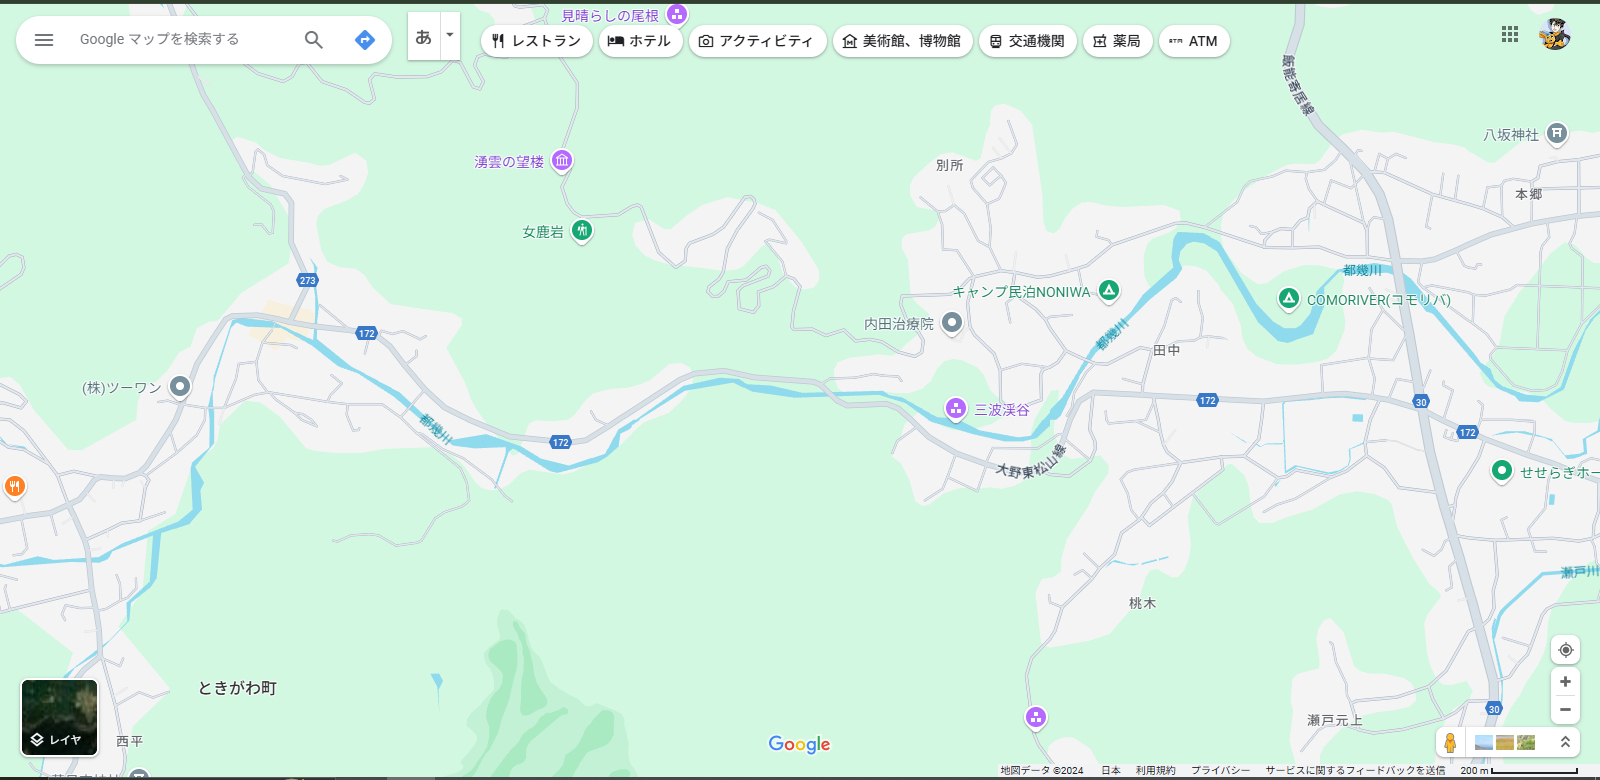Select the 三波渓谷 purple map pin
1600x780 pixels.
pos(956,408)
